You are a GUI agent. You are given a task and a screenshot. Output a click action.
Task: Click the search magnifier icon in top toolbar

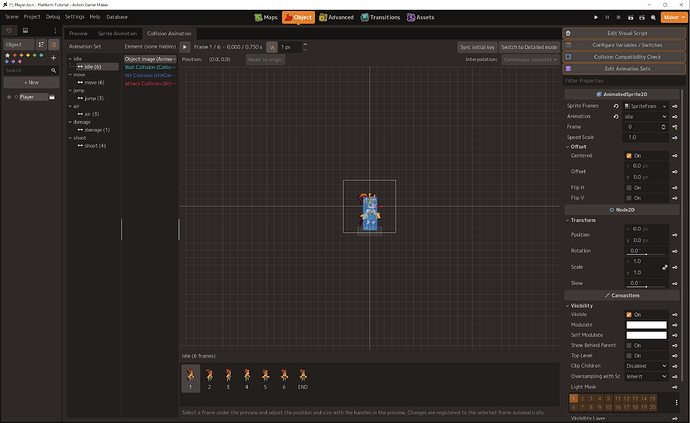[x=653, y=17]
